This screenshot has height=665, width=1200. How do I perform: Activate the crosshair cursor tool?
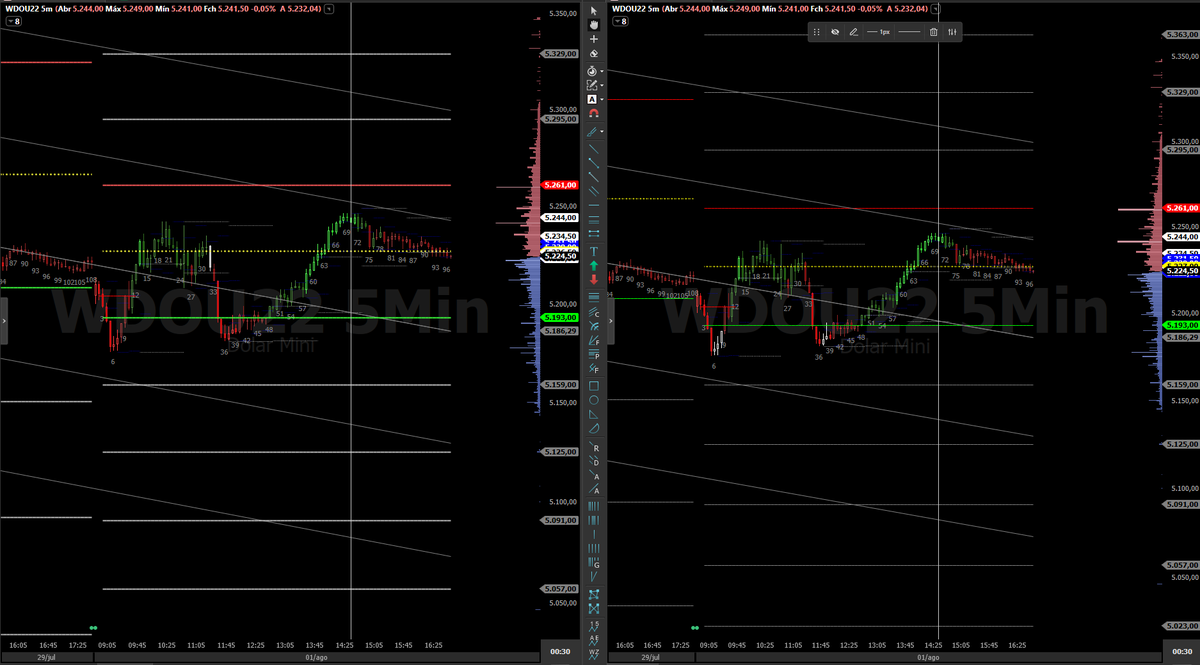[593, 39]
